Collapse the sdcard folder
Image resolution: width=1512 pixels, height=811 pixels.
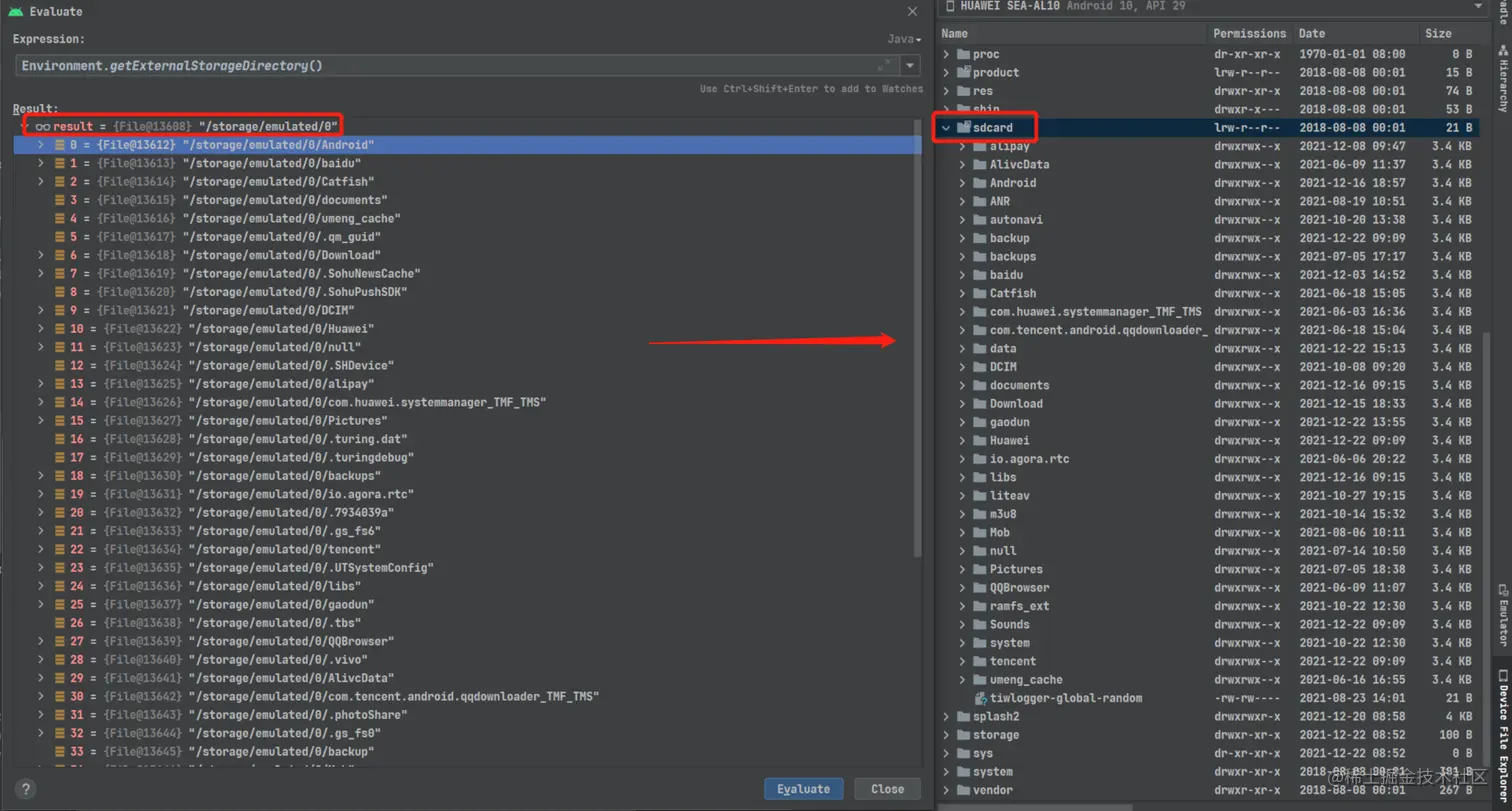pos(946,127)
